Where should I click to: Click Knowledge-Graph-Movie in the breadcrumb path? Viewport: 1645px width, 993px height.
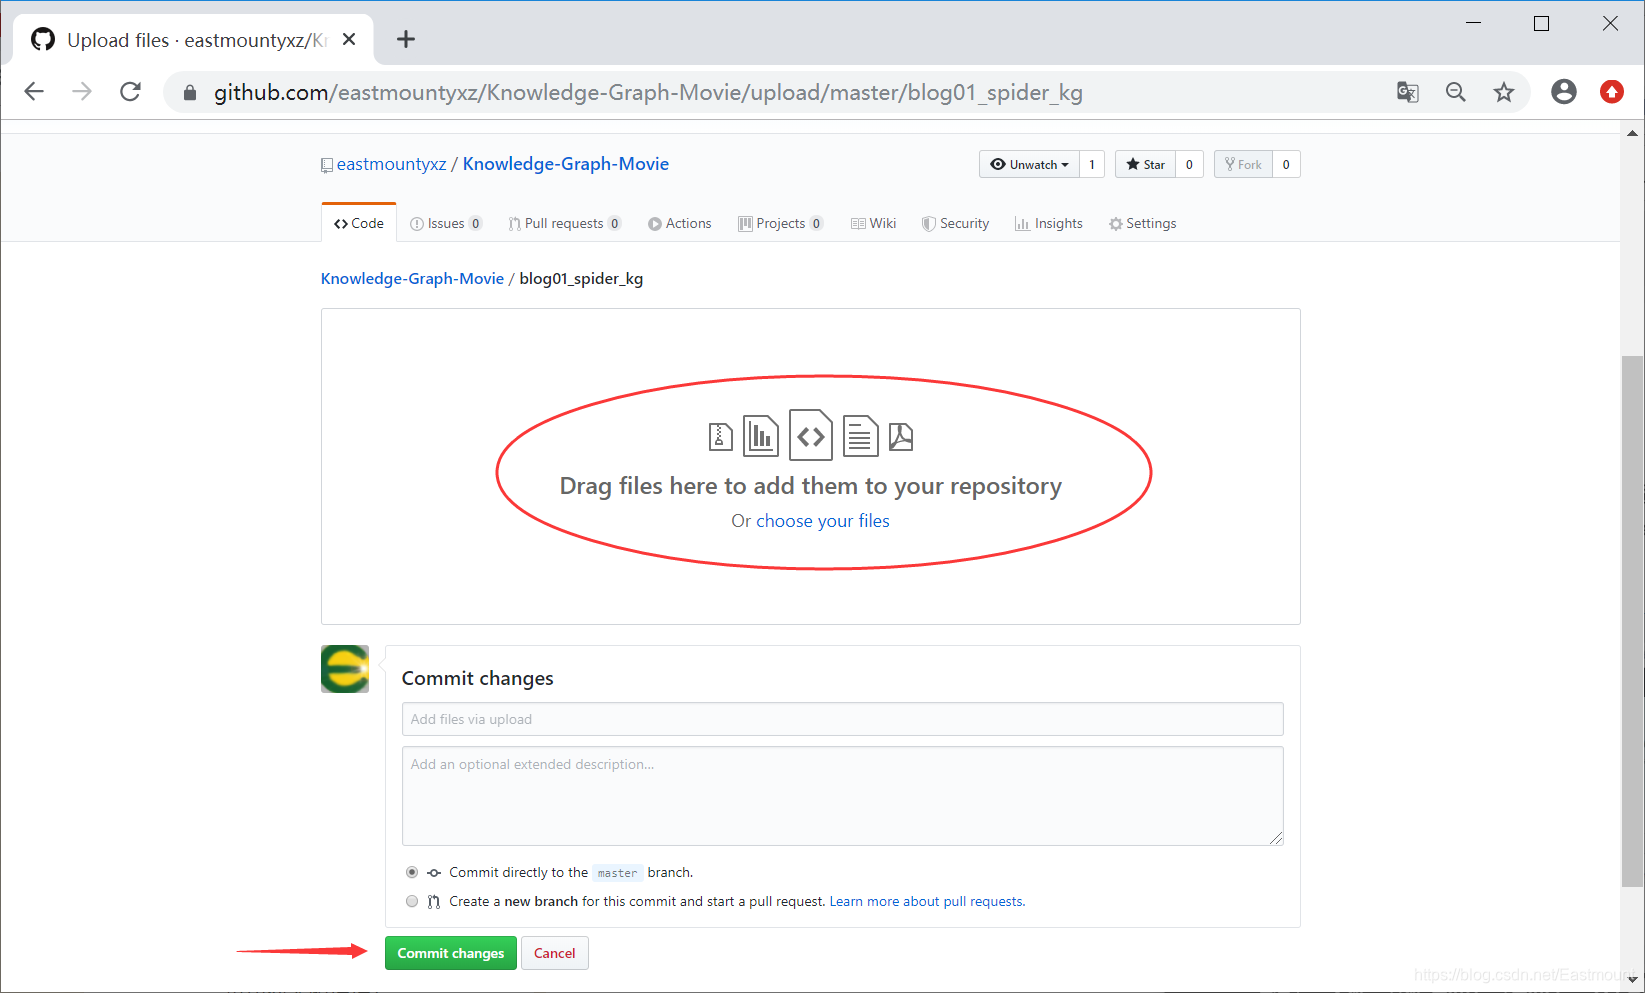(412, 278)
